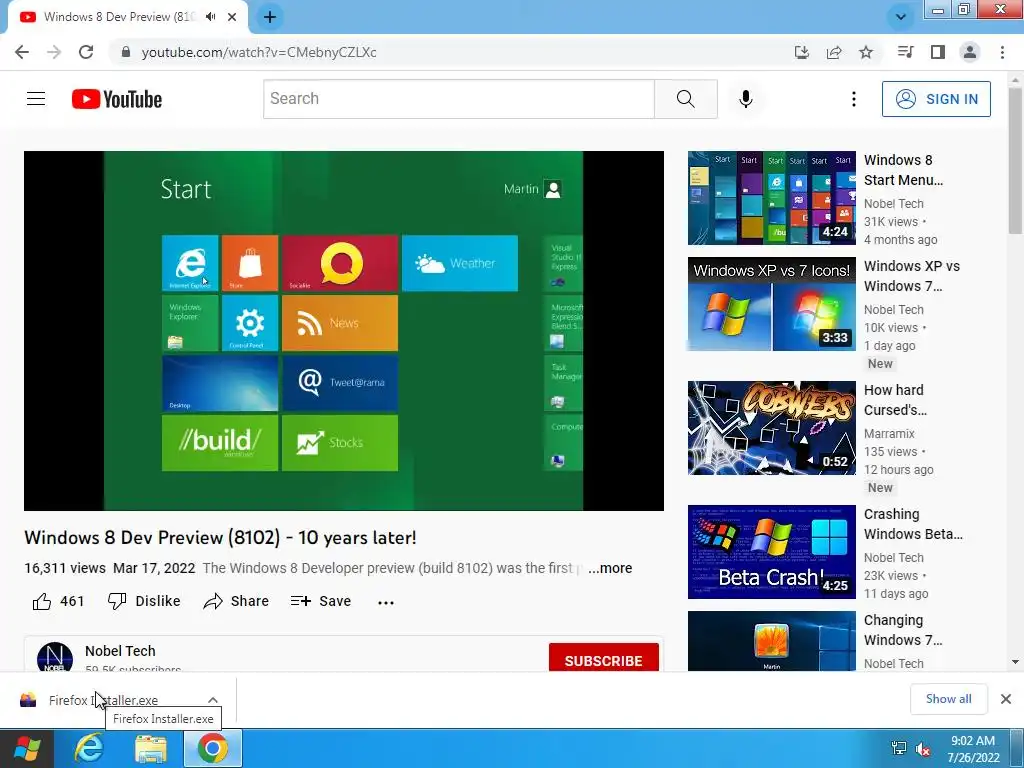The image size is (1024, 768).
Task: Click the video title text
Action: [220, 537]
